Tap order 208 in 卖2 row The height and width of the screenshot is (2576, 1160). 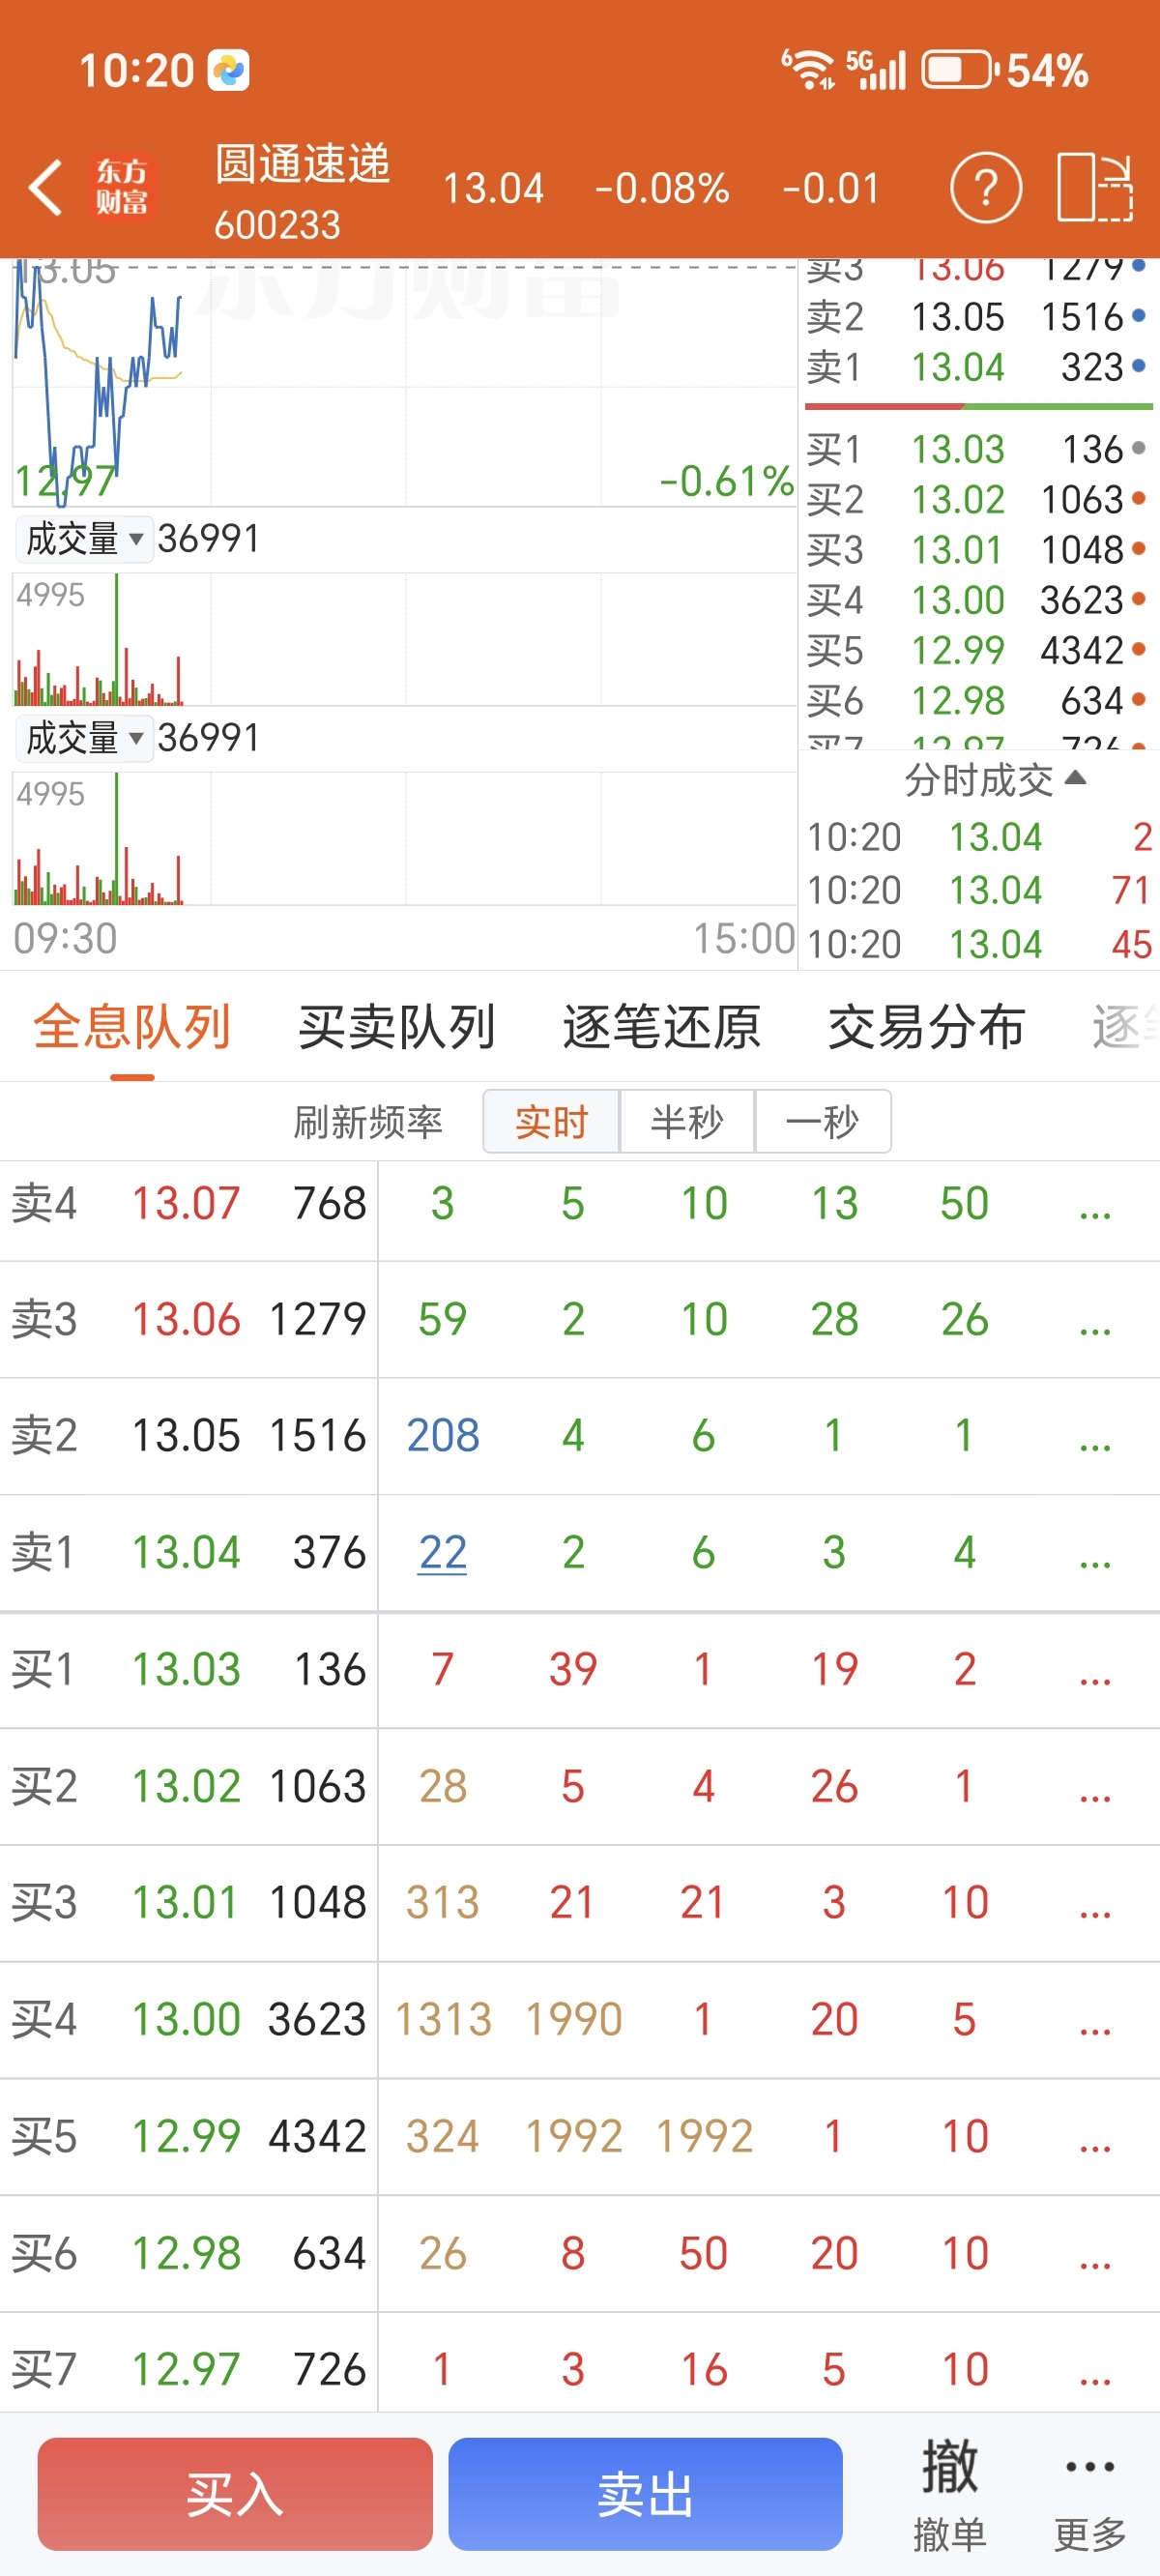click(442, 1436)
